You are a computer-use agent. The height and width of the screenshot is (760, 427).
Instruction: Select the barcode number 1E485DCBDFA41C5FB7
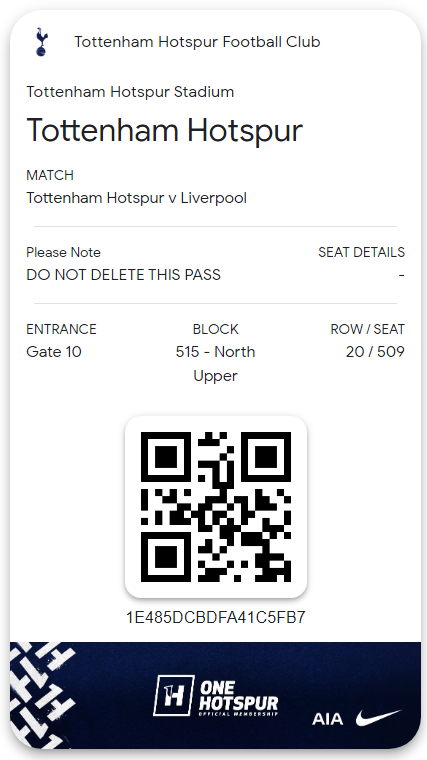[216, 617]
